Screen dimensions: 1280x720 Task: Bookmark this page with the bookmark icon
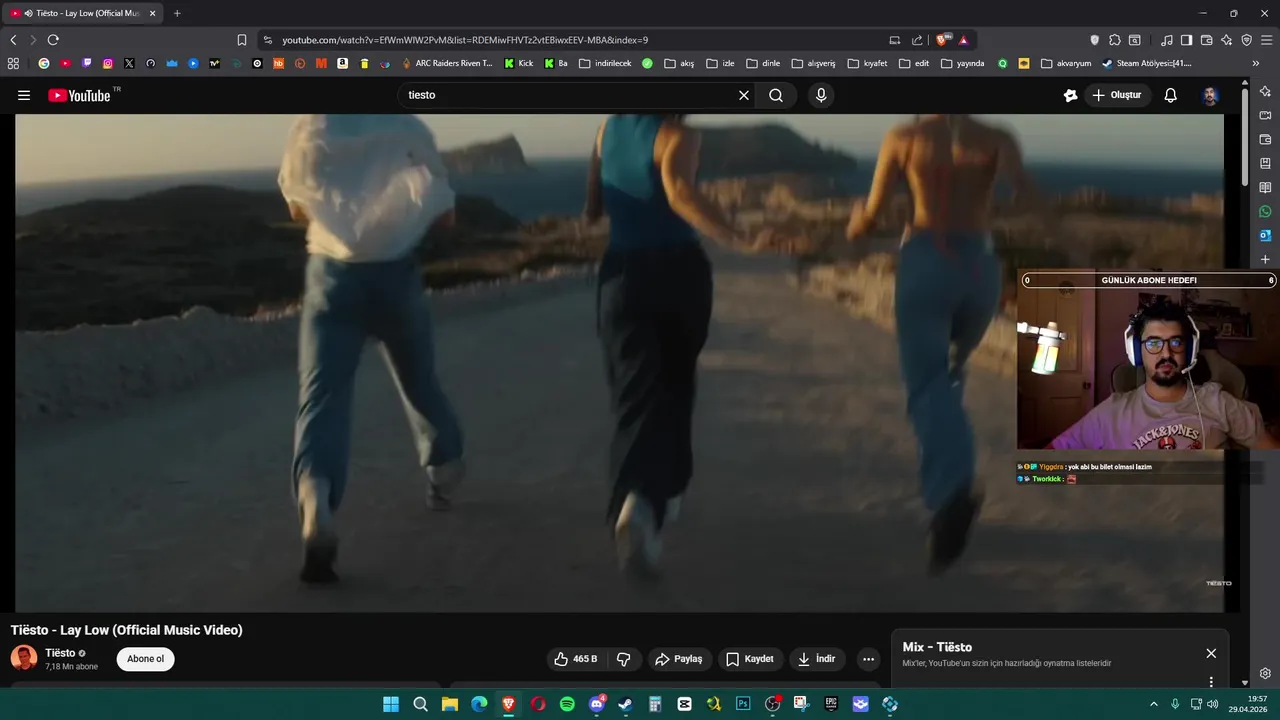click(242, 40)
